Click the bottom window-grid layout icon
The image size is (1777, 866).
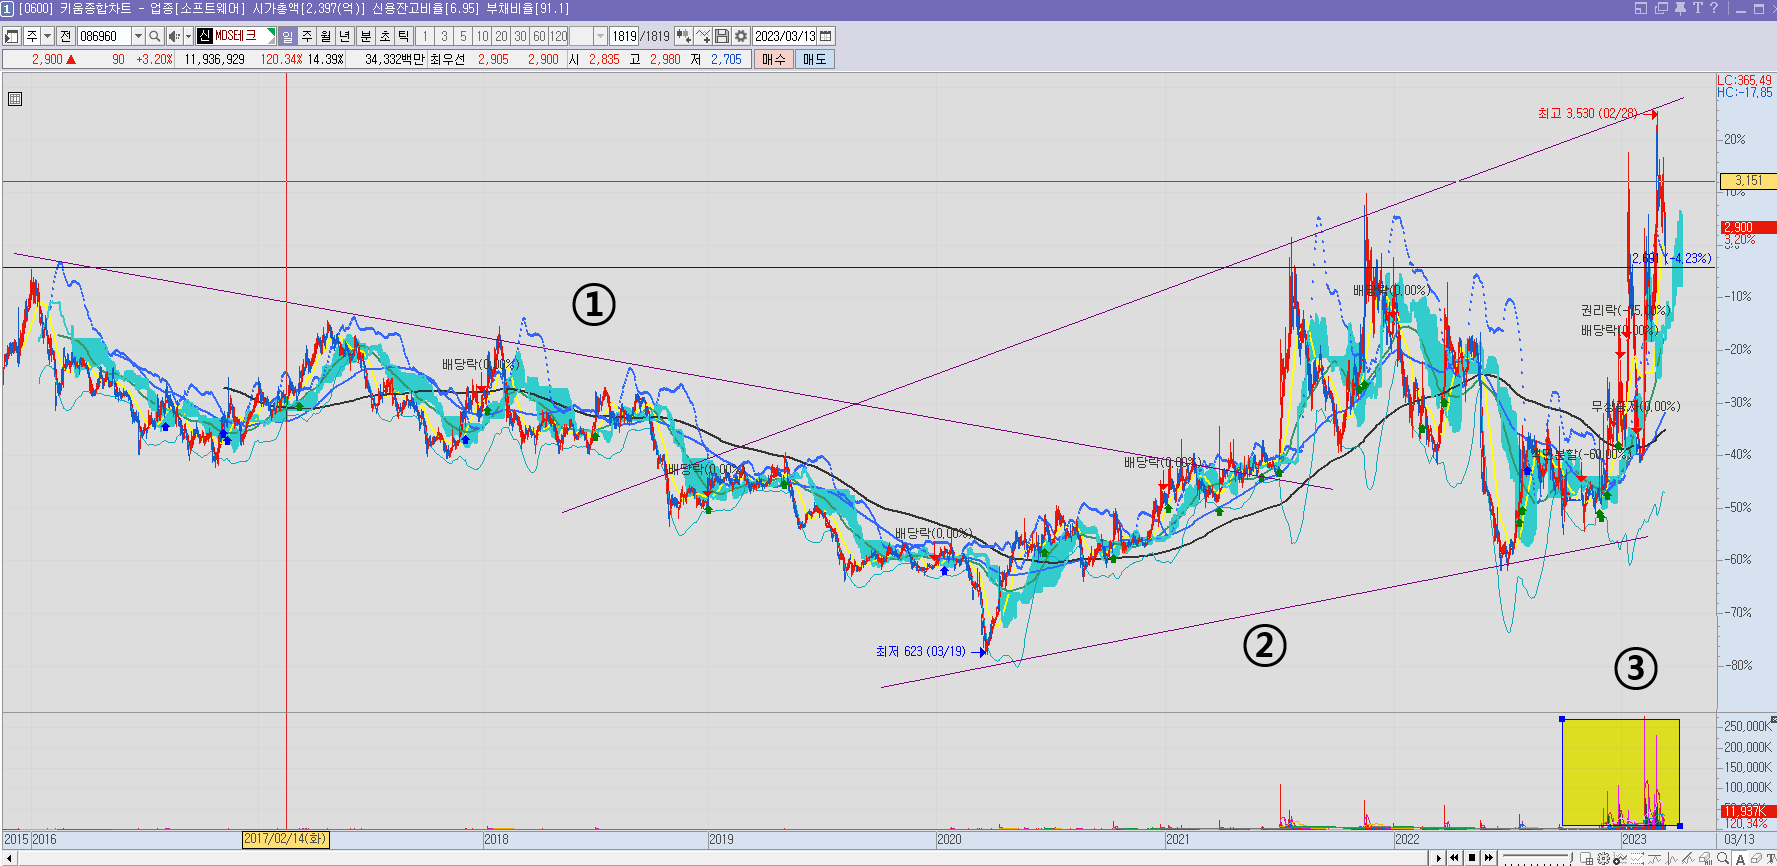pyautogui.click(x=1586, y=858)
